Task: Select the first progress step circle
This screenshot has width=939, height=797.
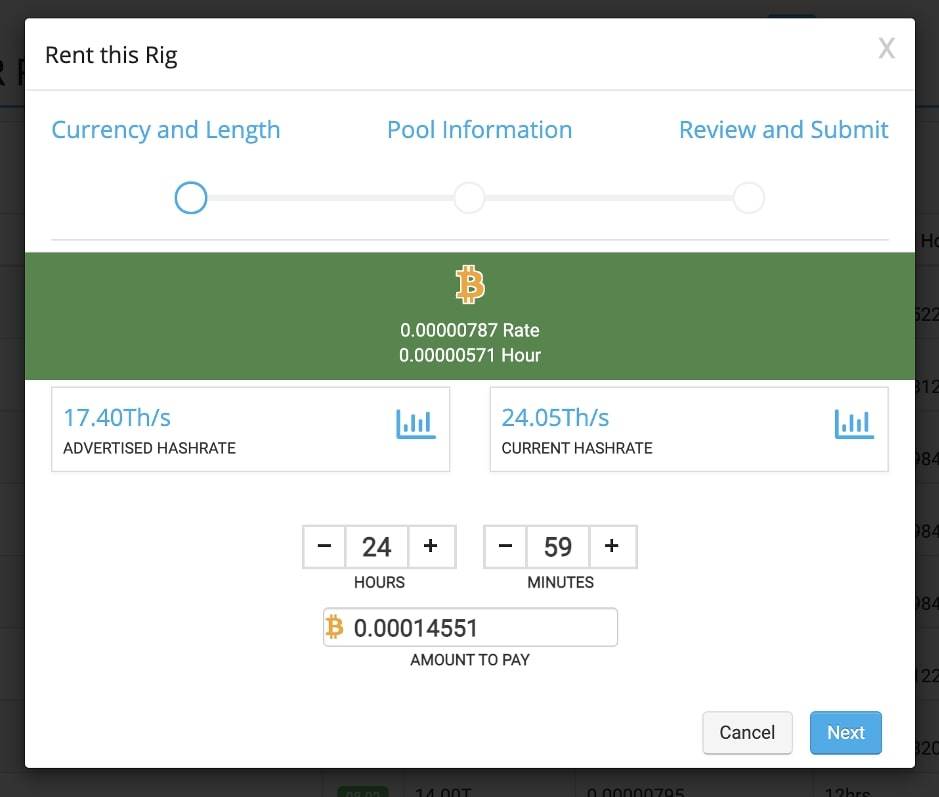Action: click(190, 198)
